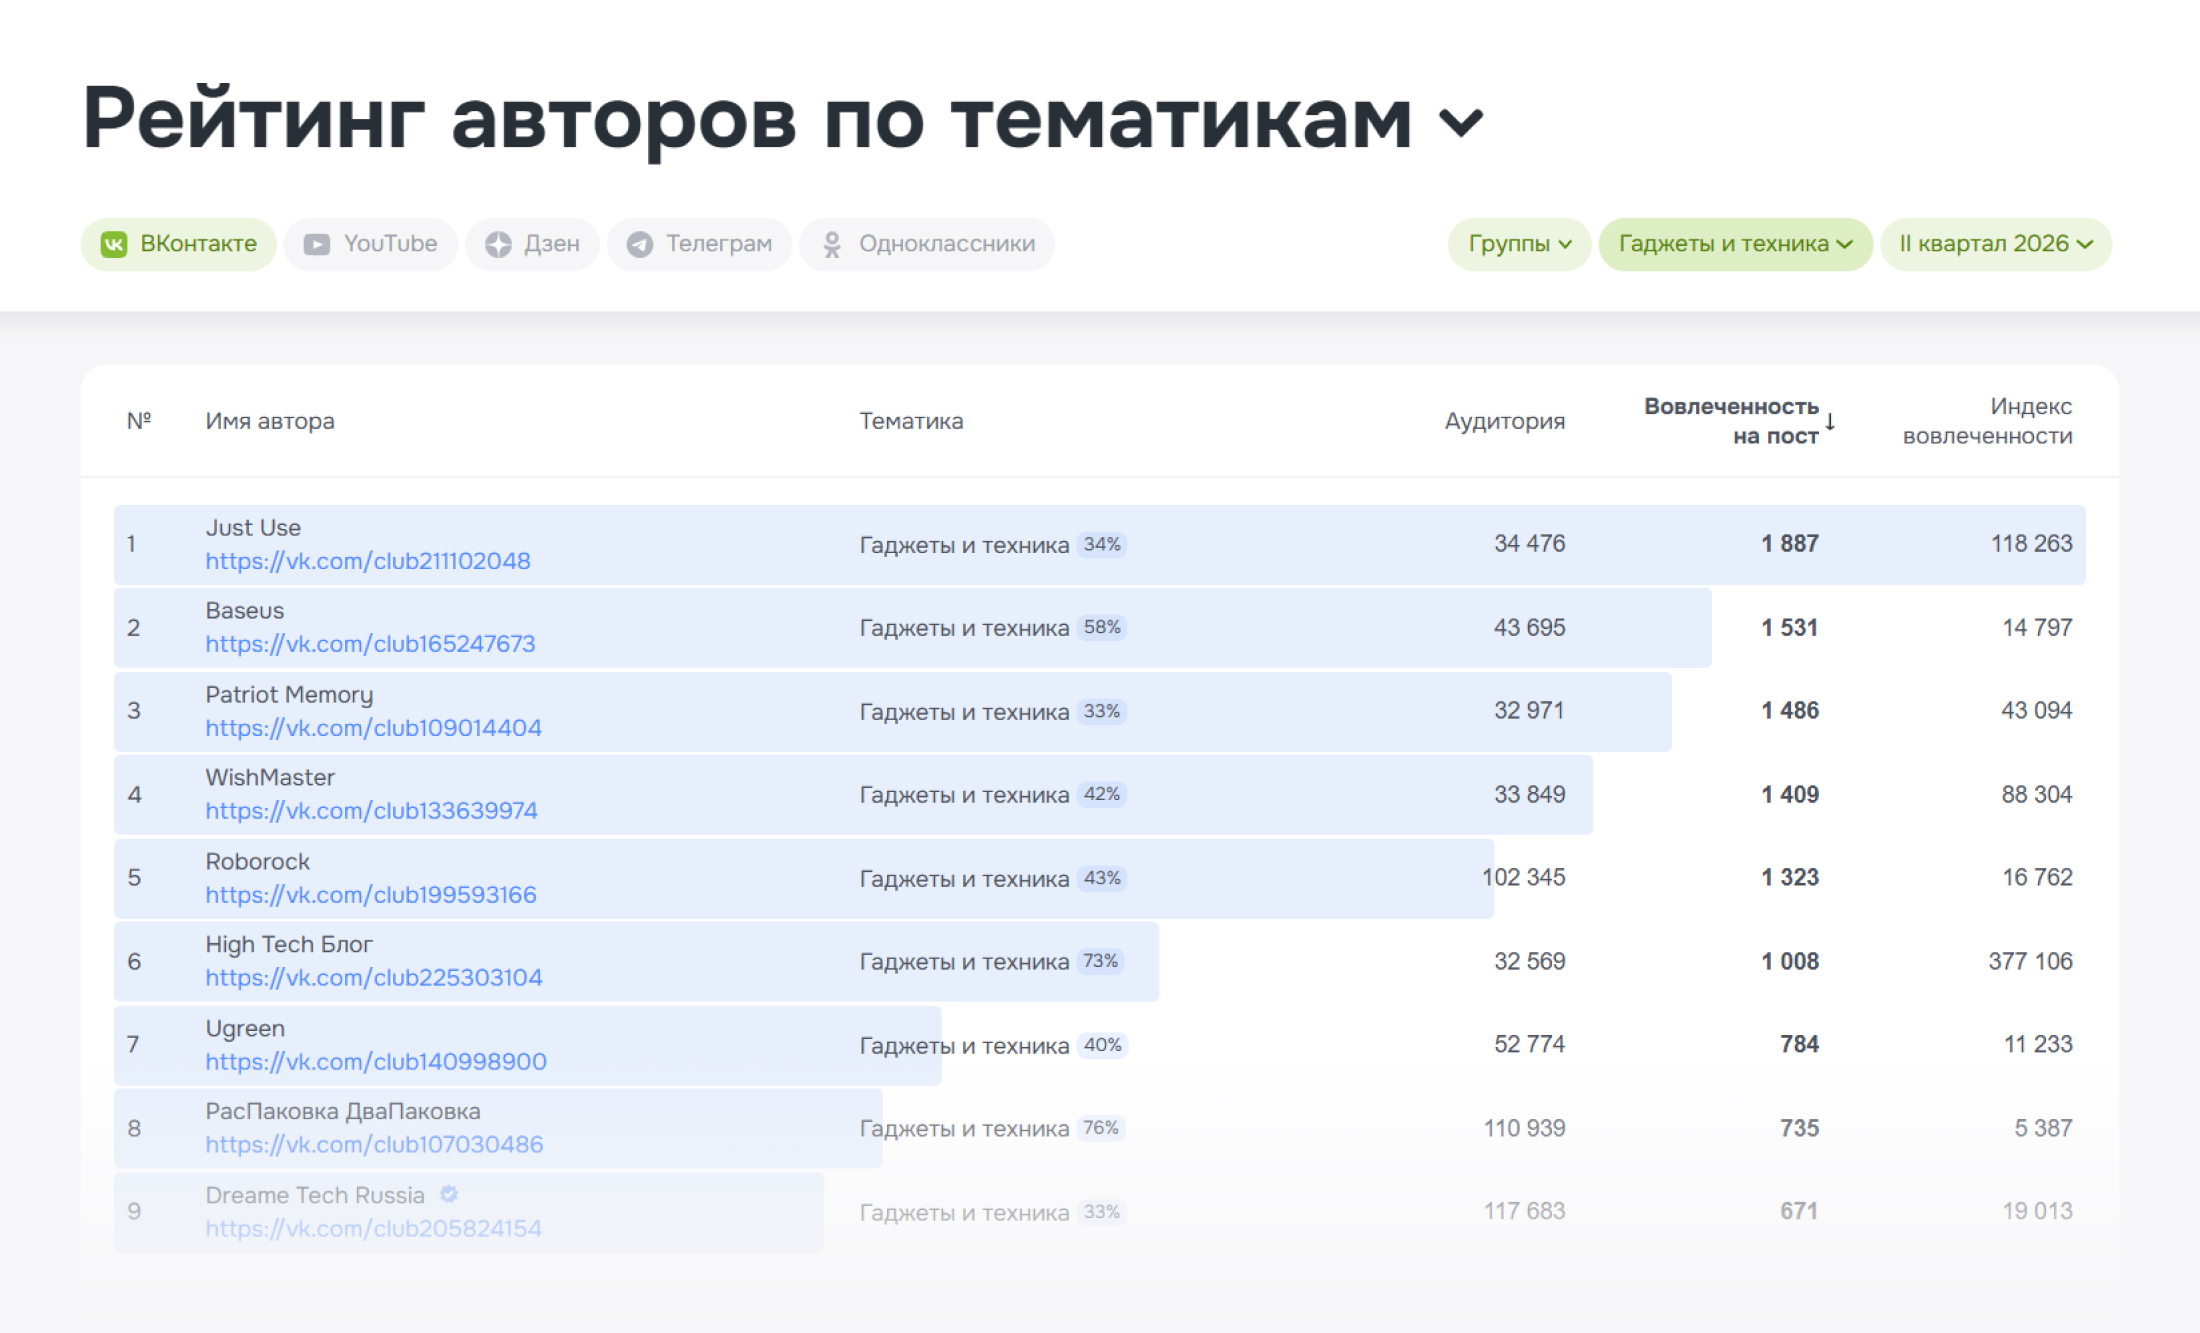The image size is (2200, 1333).
Task: Expand the Рейтинг авторов по тематикам title chevron
Action: click(1461, 122)
